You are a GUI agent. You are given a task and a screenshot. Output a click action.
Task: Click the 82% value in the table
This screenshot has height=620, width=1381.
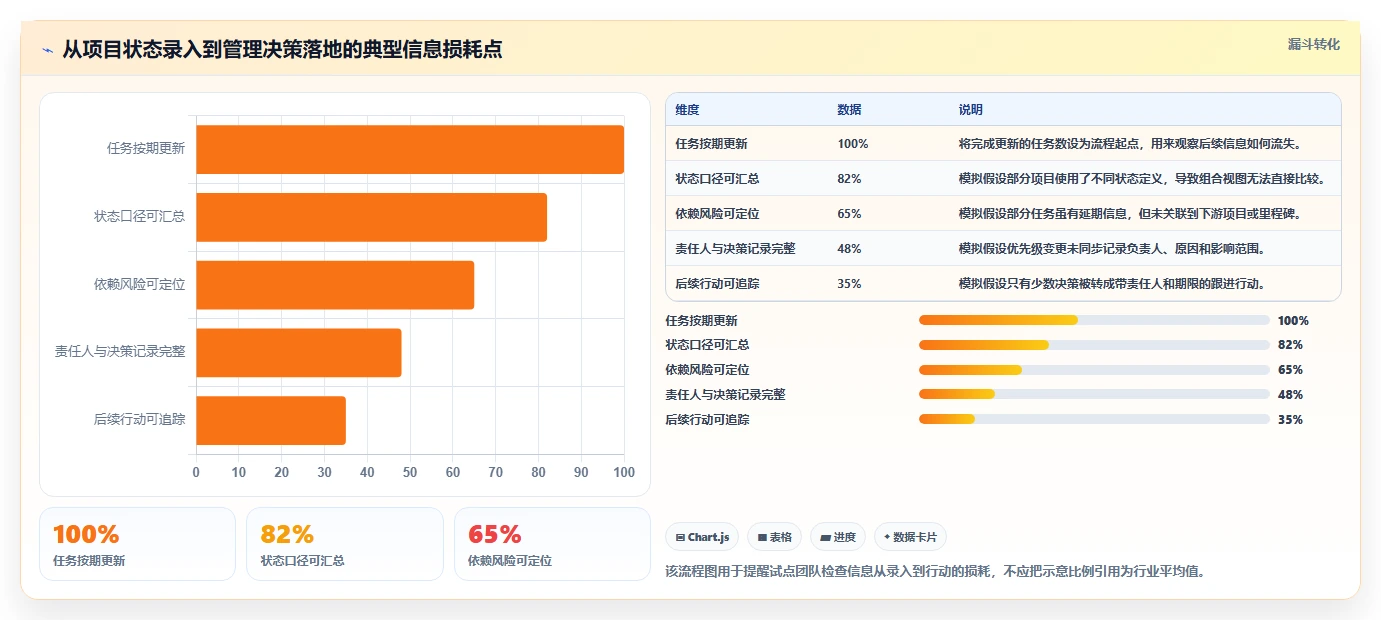[850, 179]
